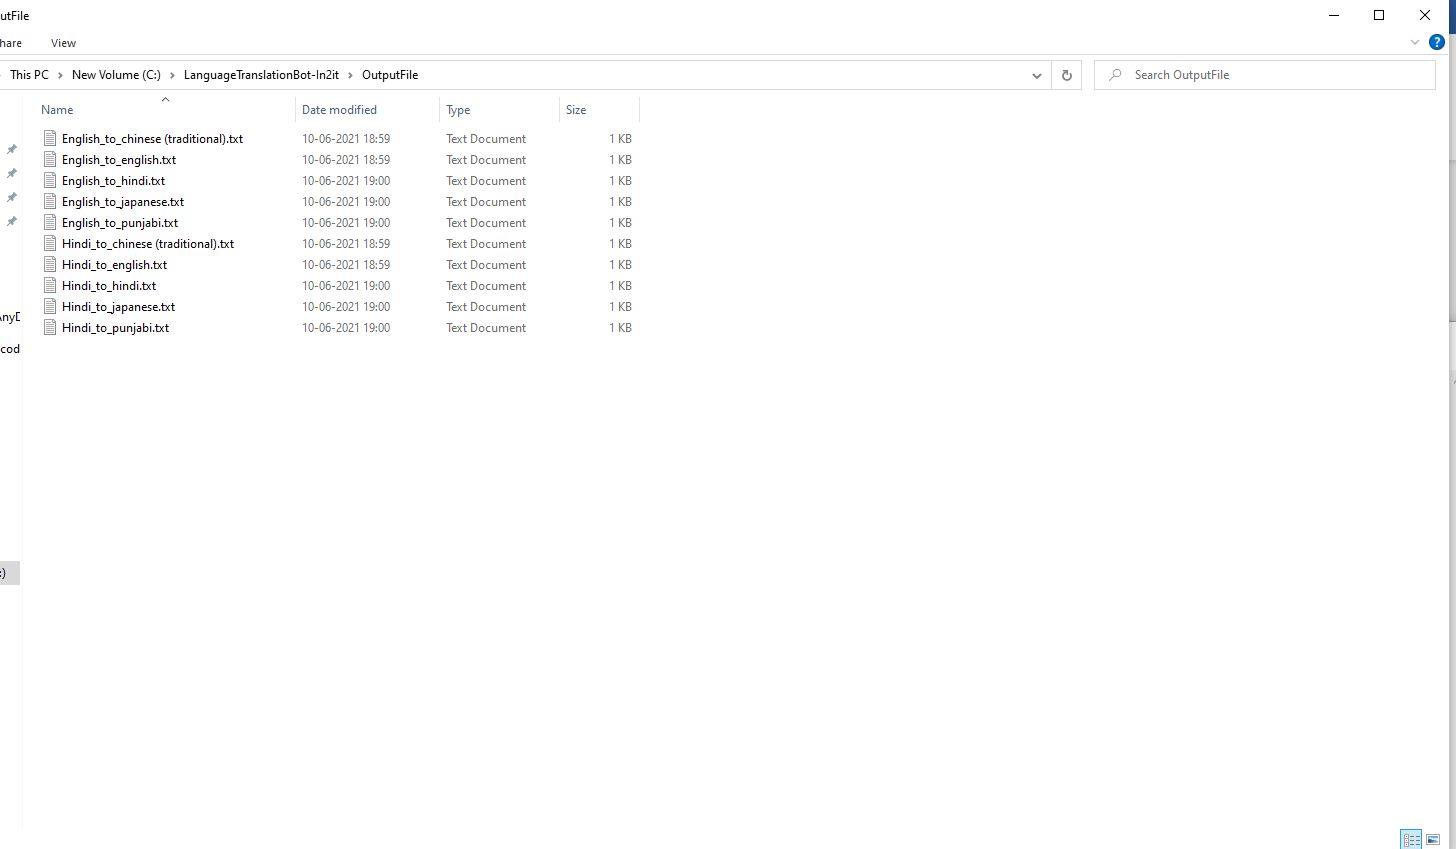
Task: Select the Hindi_to_punjabi.txt file icon
Action: point(50,327)
